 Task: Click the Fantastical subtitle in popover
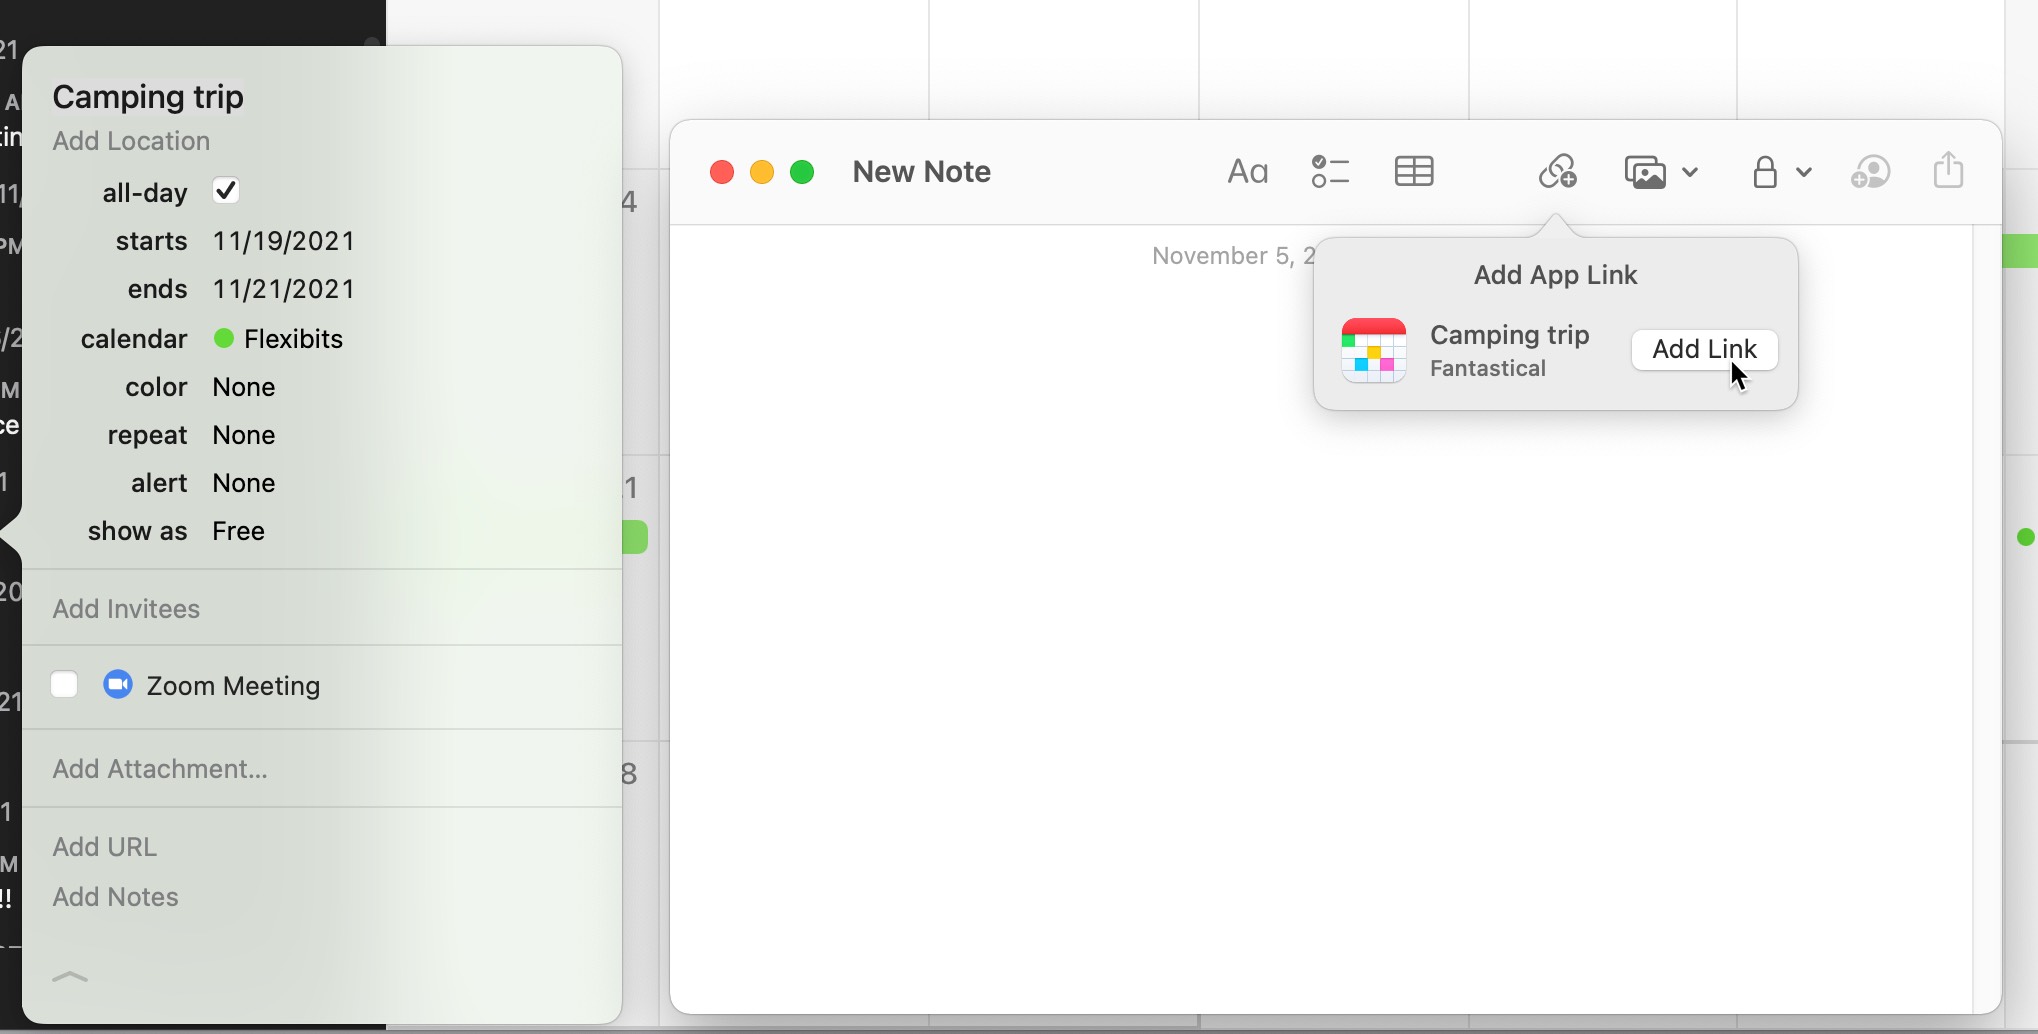pos(1488,368)
